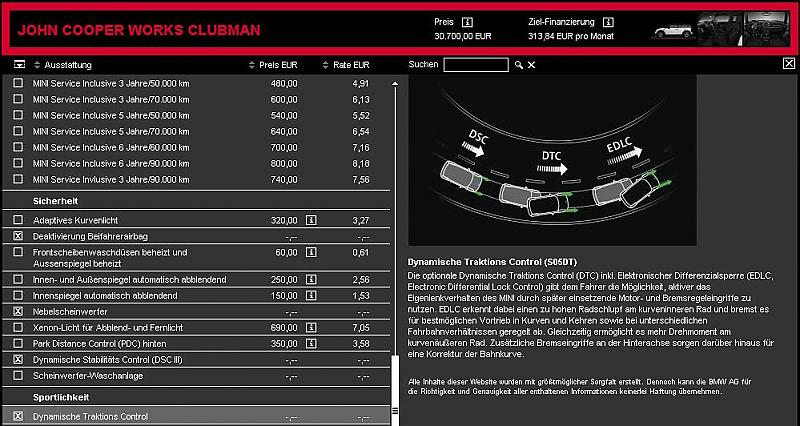Enable the Adaptives Kurvenlicht checkbox
800x426 pixels.
pyautogui.click(x=18, y=220)
